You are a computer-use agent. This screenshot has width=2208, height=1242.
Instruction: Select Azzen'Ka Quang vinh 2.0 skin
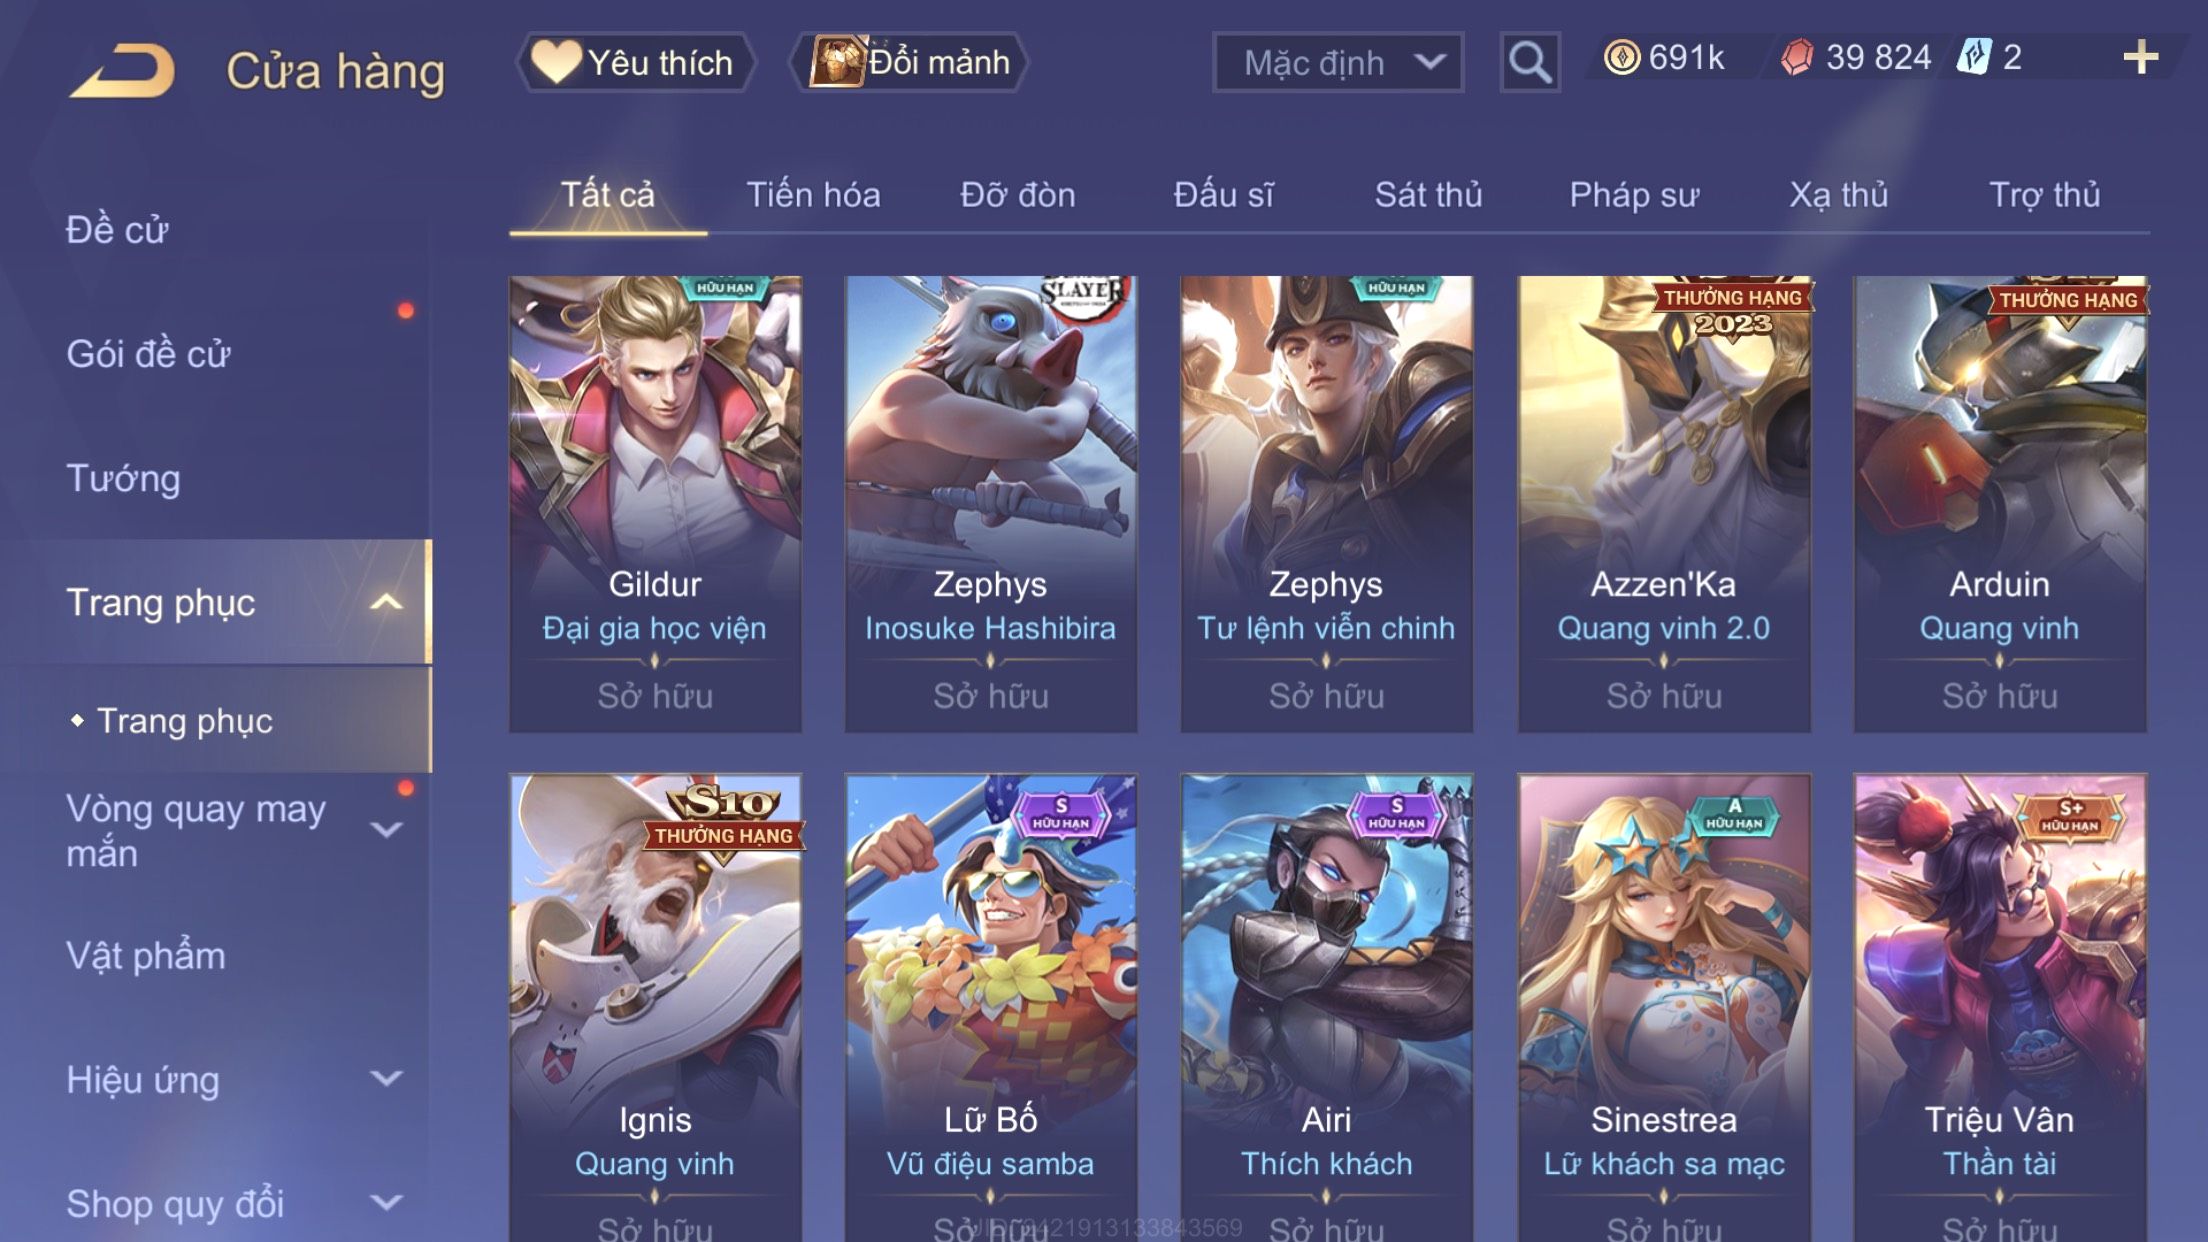[x=1664, y=504]
